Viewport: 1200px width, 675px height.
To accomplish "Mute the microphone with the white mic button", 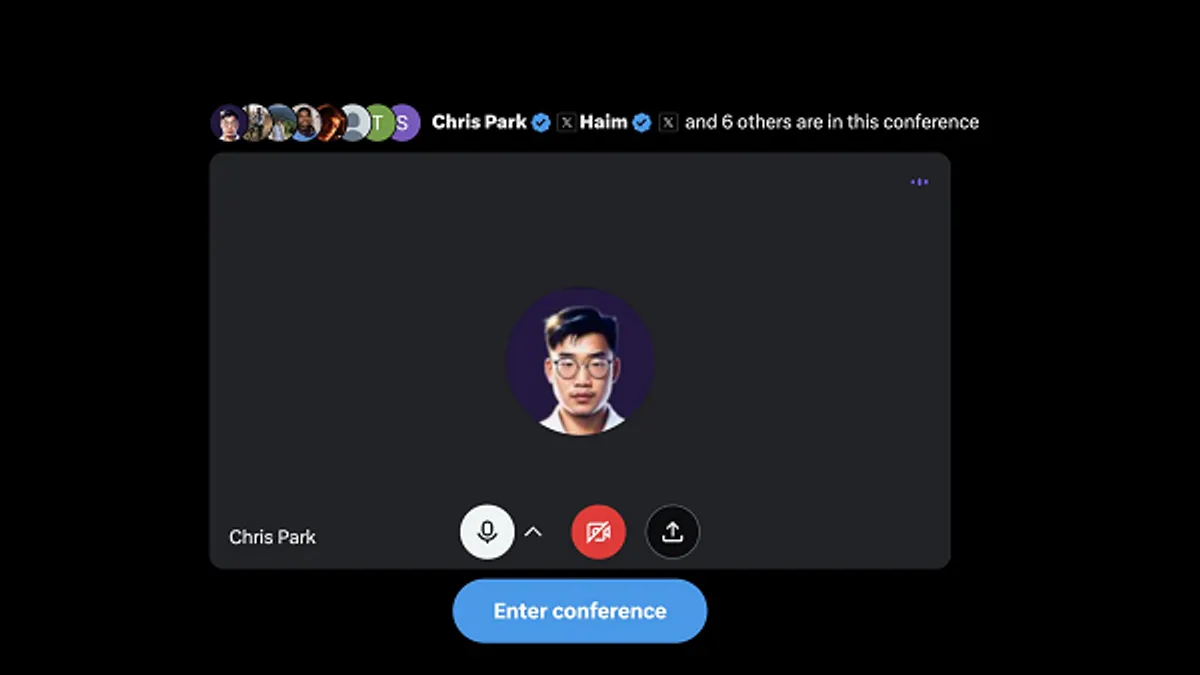I will click(x=487, y=532).
